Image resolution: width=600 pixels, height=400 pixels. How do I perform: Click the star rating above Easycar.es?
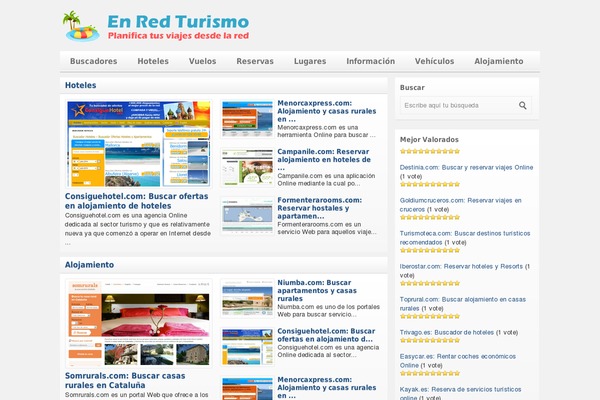(x=430, y=340)
